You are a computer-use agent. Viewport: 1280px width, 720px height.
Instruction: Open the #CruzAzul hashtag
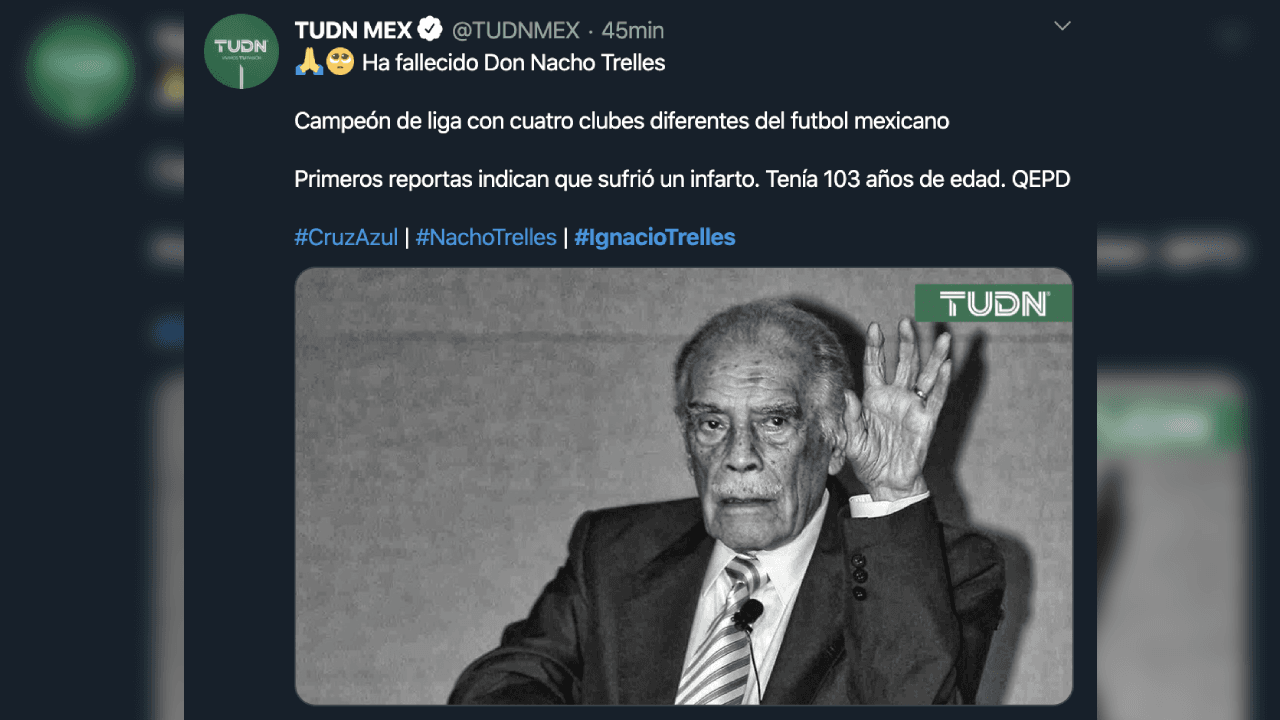347,237
